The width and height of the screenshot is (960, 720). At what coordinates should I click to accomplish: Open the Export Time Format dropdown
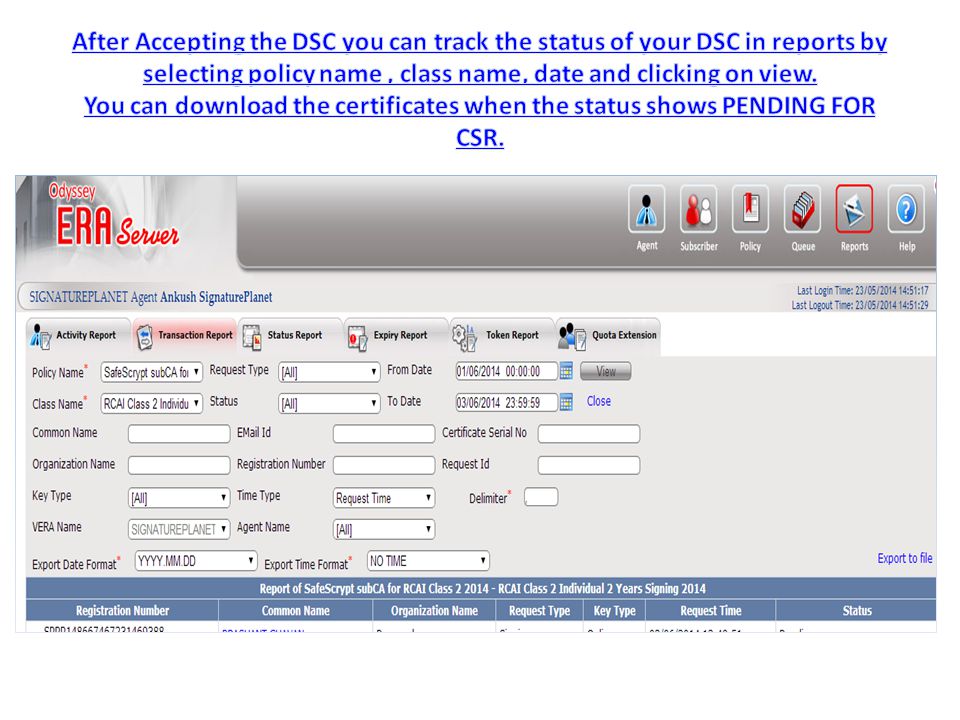click(x=428, y=561)
